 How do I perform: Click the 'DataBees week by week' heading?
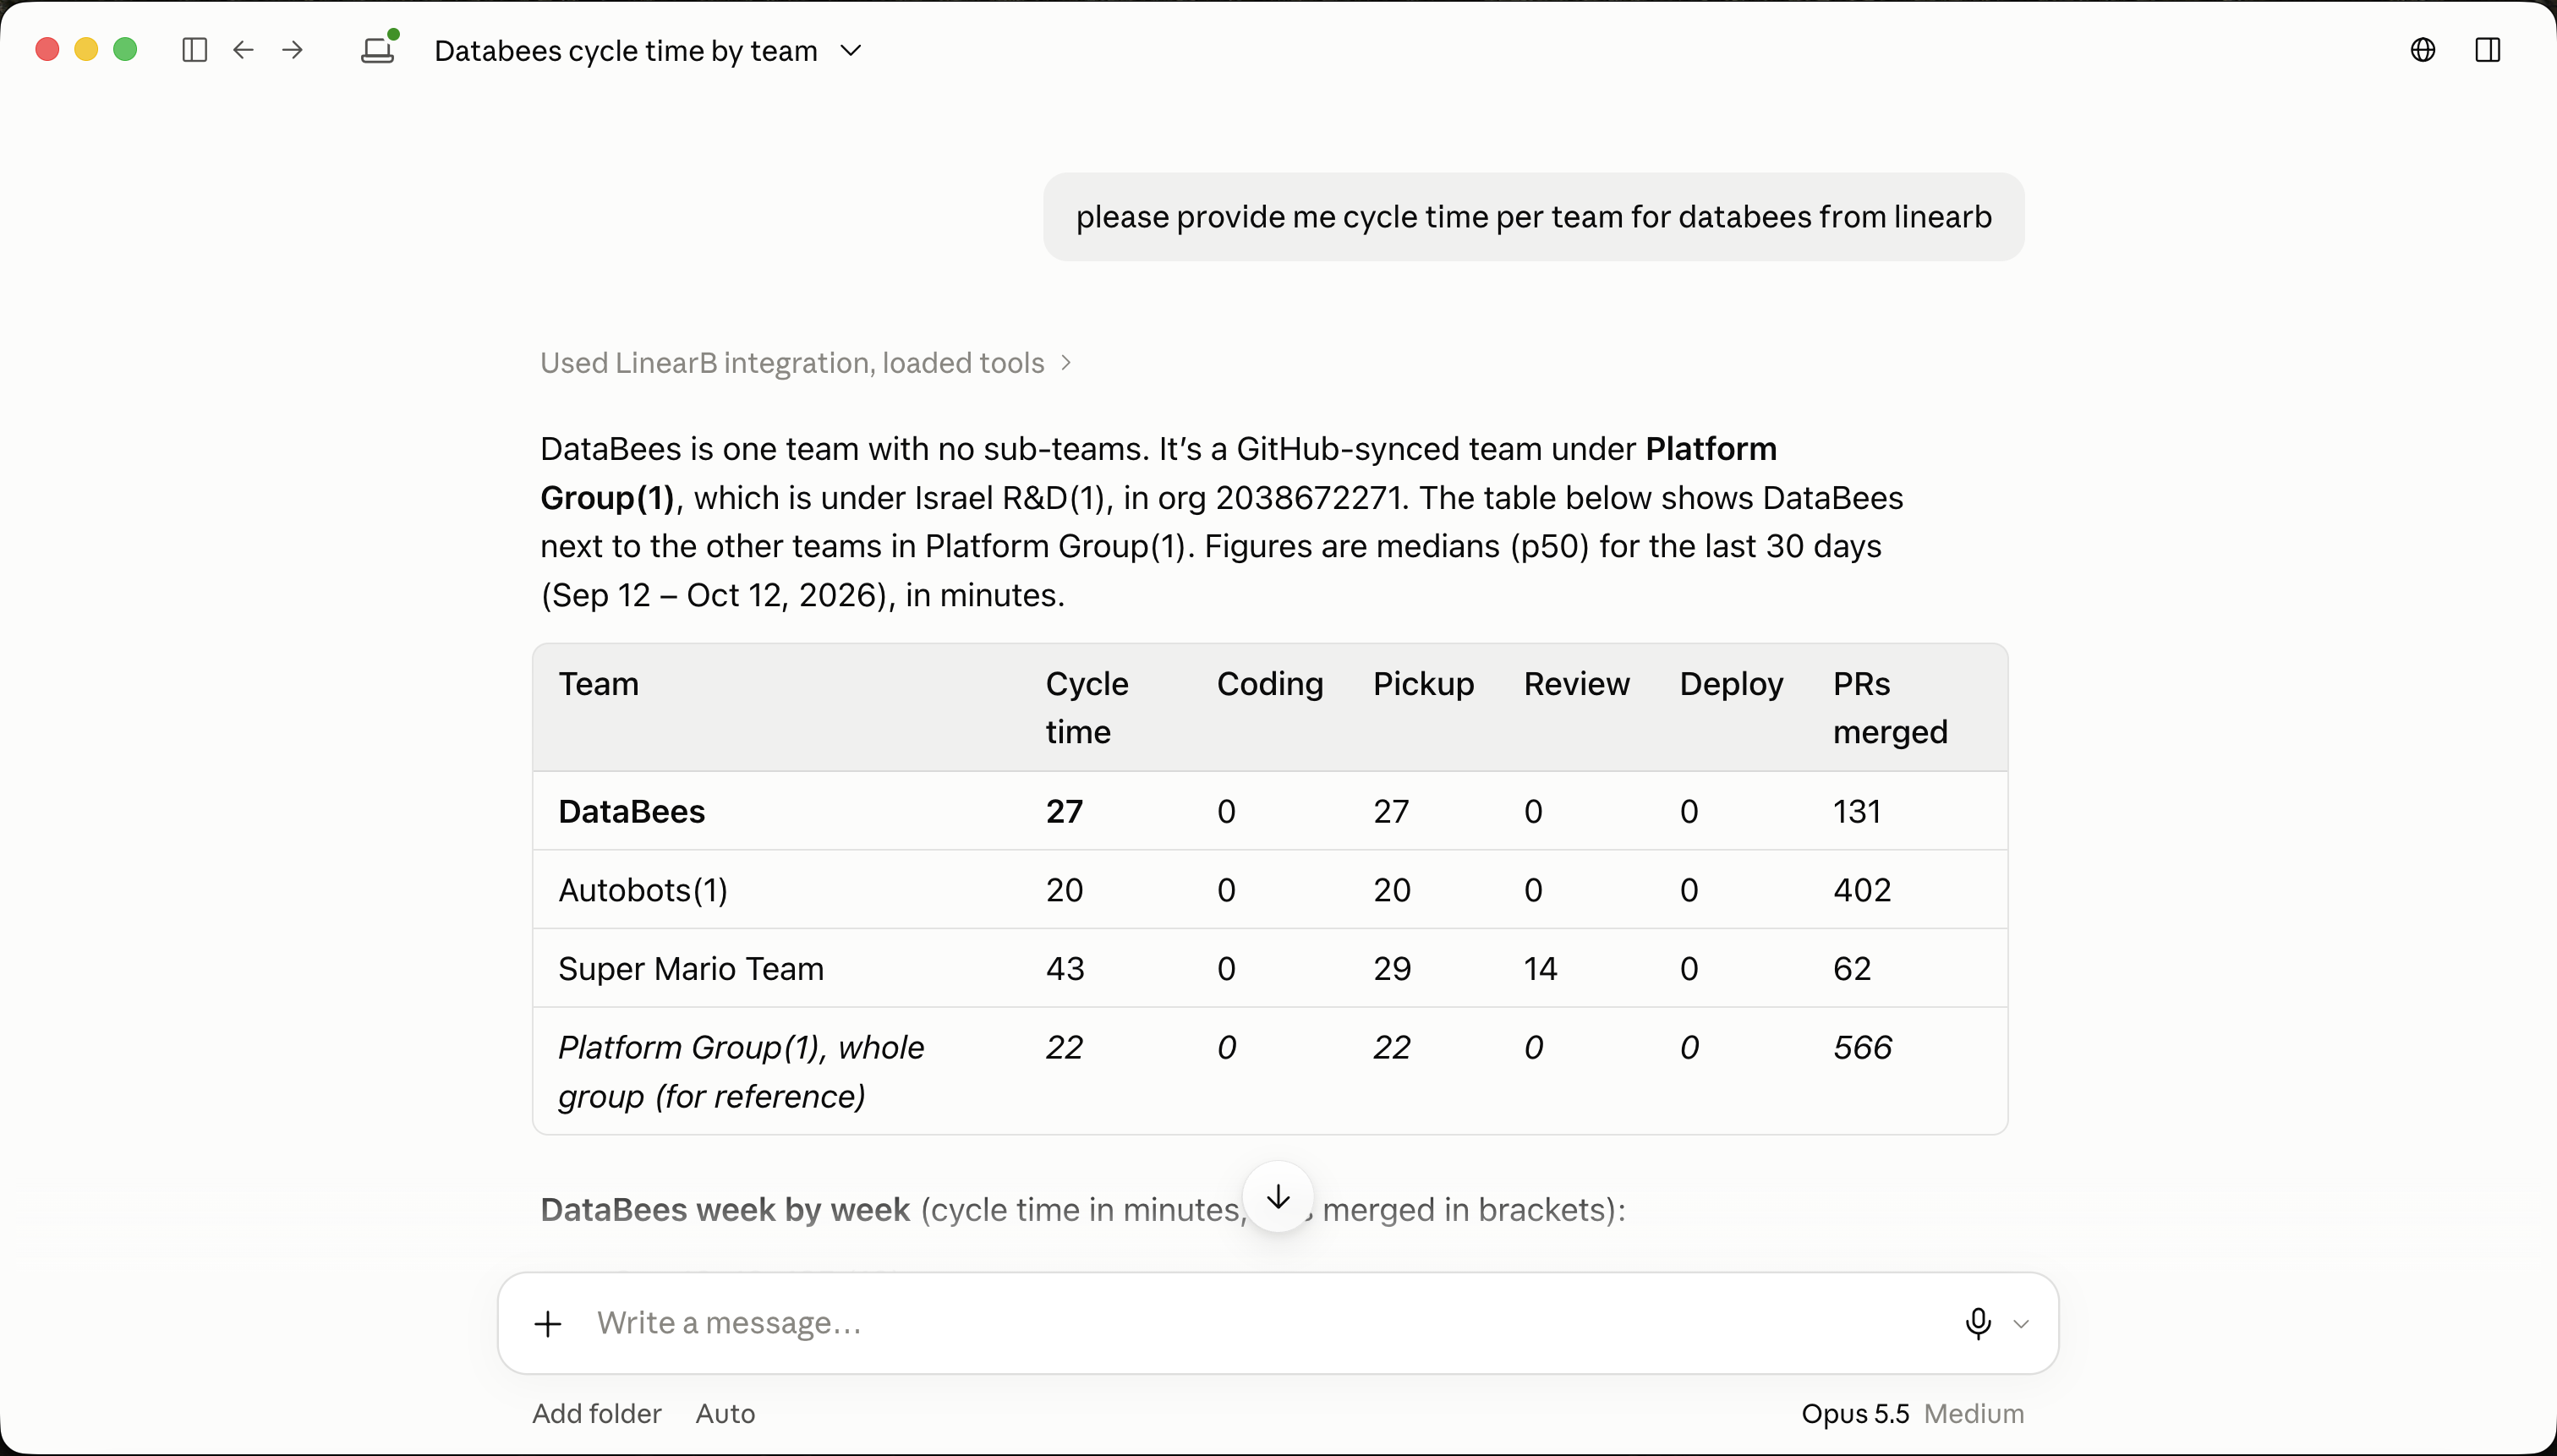[725, 1210]
